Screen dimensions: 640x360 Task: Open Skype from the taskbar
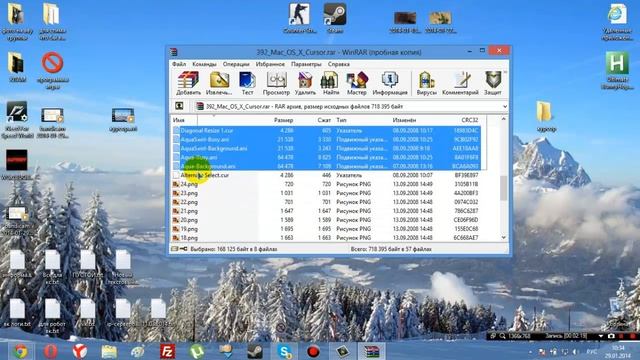click(284, 351)
